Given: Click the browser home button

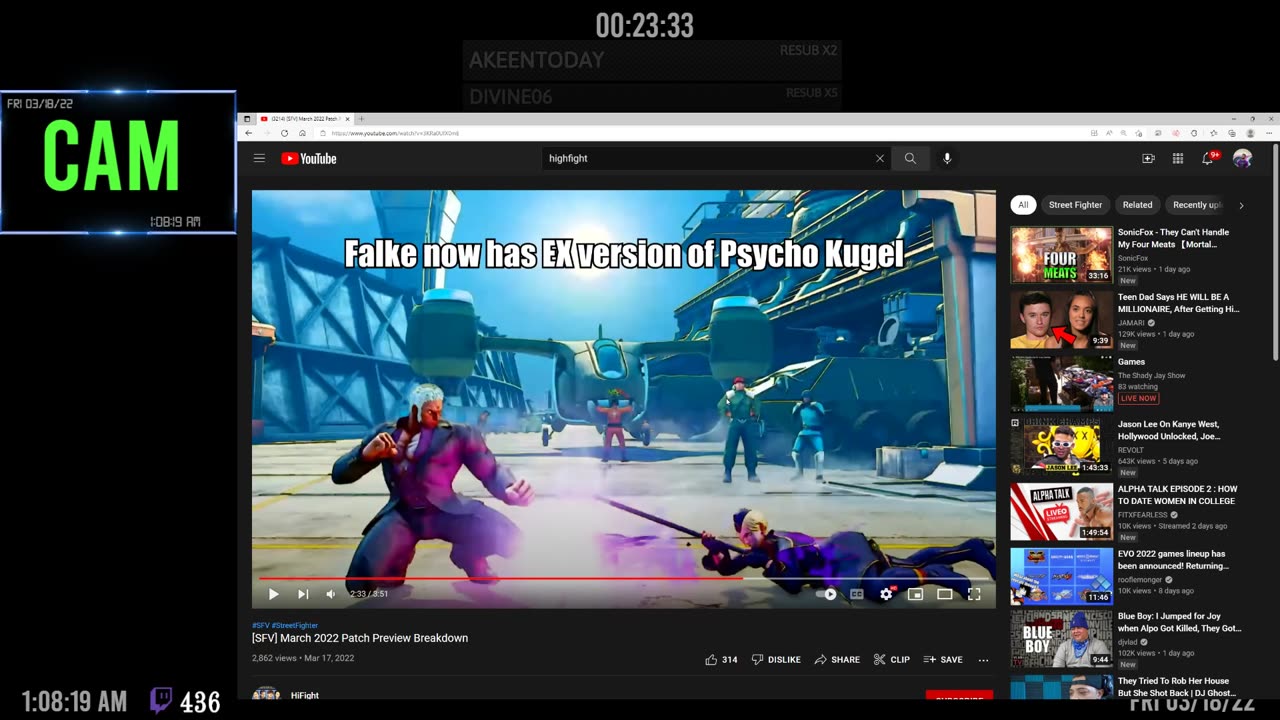Looking at the screenshot, I should 302,133.
